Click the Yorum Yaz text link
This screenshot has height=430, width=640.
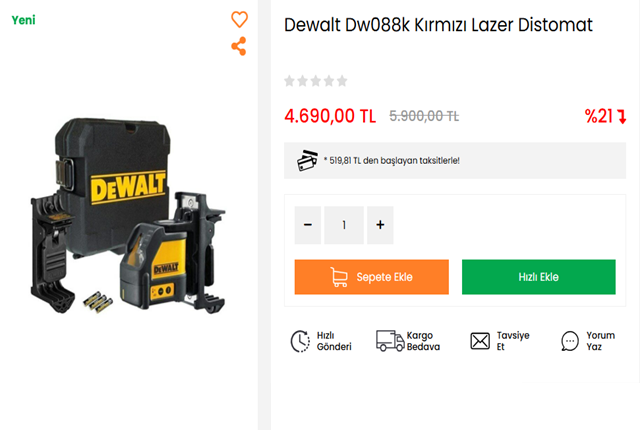coord(600,341)
